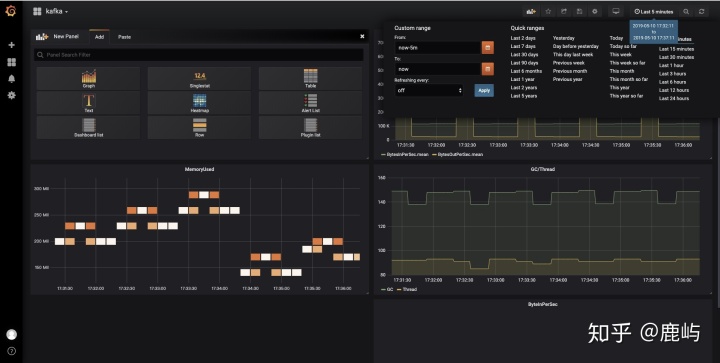The image size is (720, 363).
Task: Open the Configuration gear in sidebar
Action: point(11,95)
